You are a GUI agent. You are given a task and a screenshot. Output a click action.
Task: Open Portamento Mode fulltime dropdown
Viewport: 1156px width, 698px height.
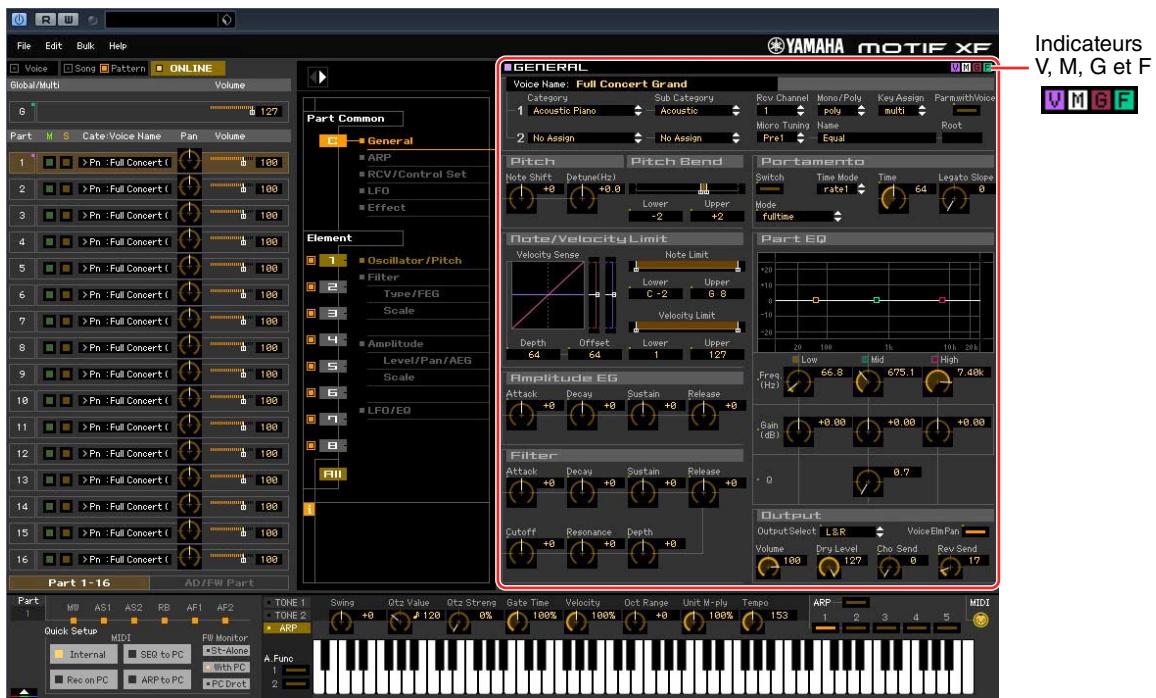pos(800,217)
